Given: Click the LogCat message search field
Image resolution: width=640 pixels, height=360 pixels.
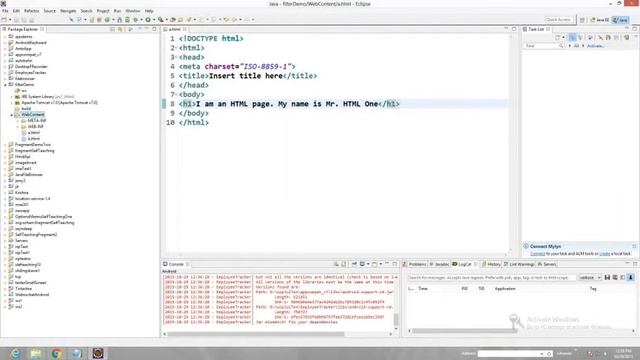Looking at the screenshot, I should 492,278.
